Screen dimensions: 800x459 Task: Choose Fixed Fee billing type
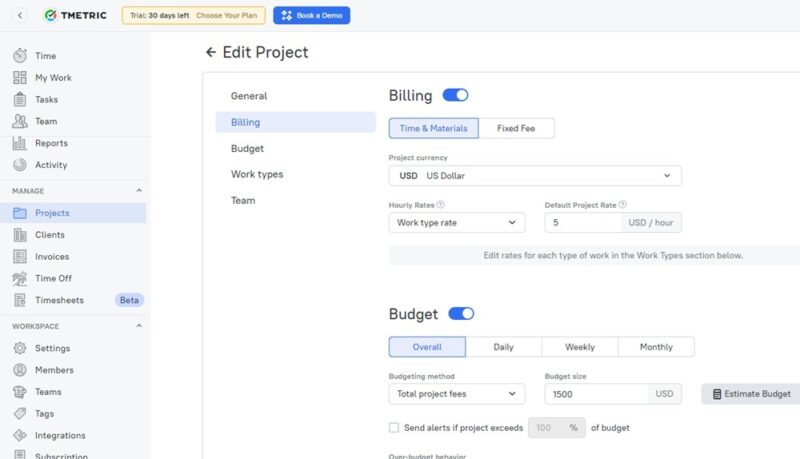pyautogui.click(x=516, y=128)
